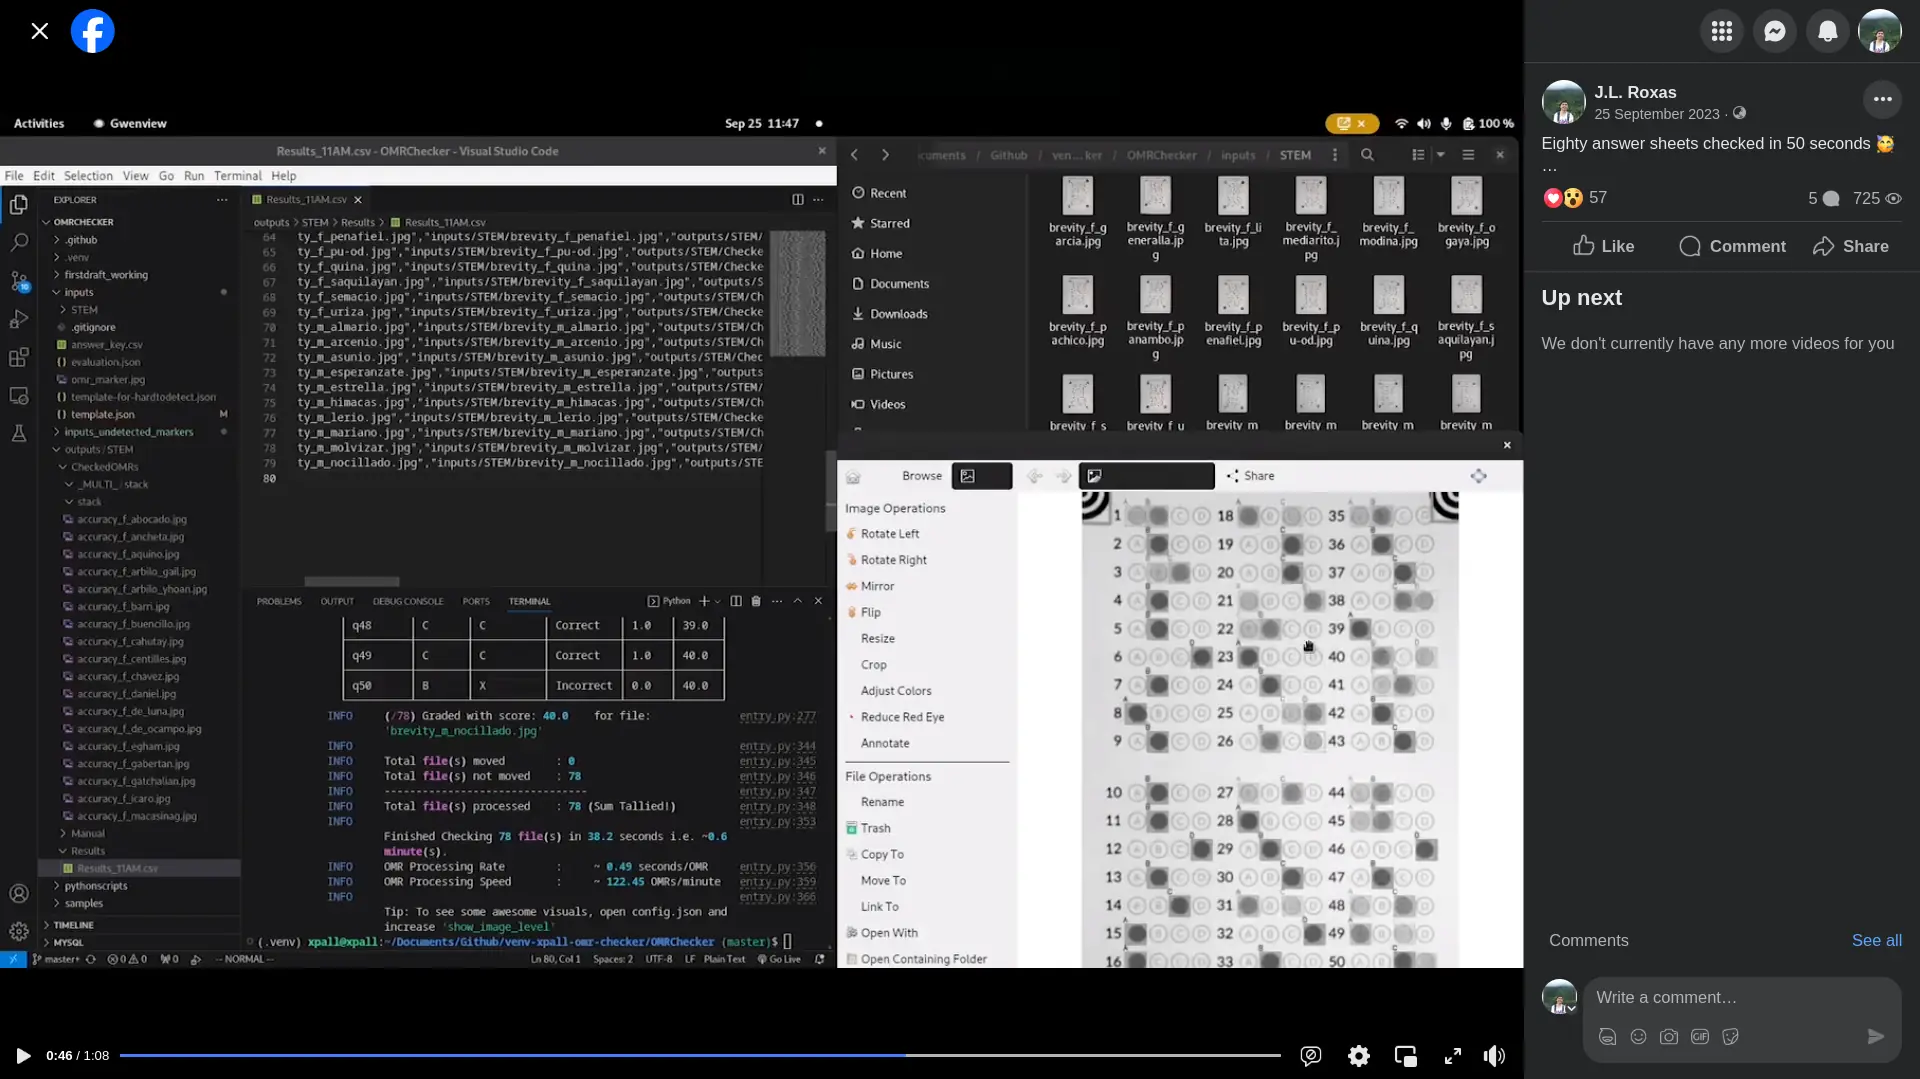View the post comments count 5
This screenshot has width=1920, height=1079.
tap(1823, 198)
